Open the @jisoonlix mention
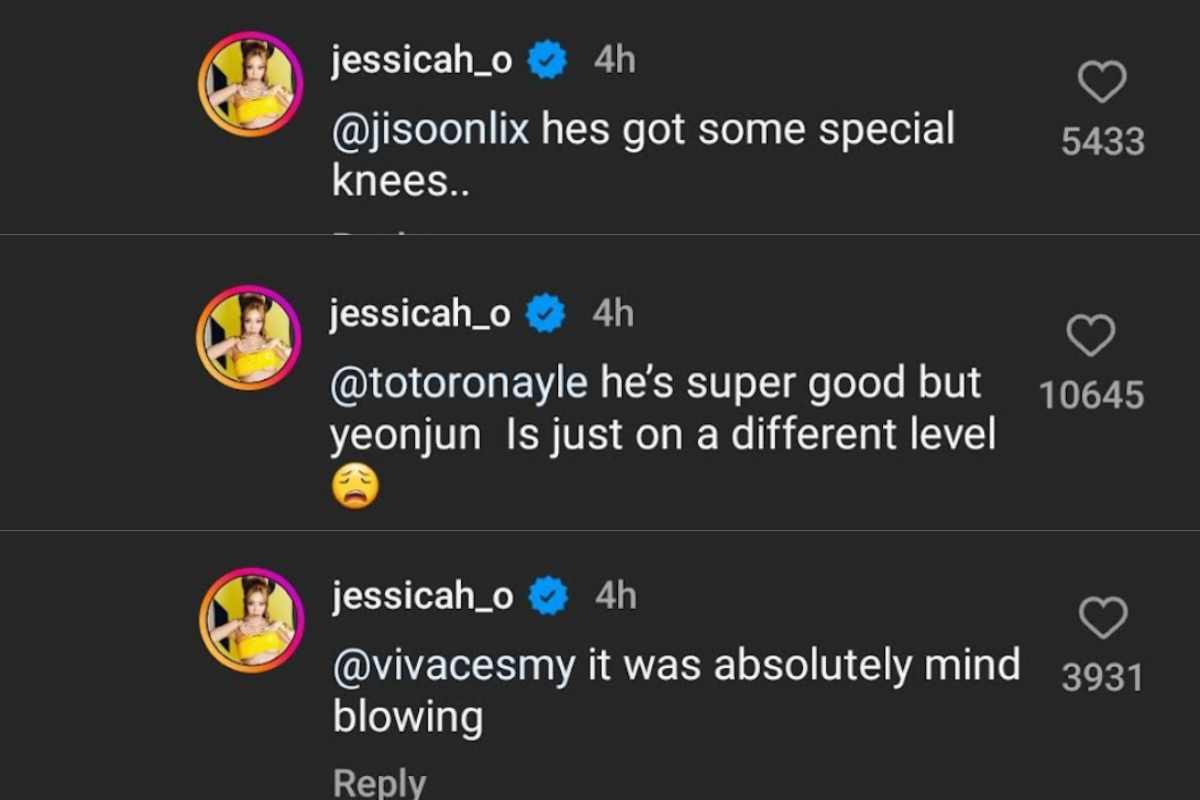The height and width of the screenshot is (800, 1200). click(430, 130)
